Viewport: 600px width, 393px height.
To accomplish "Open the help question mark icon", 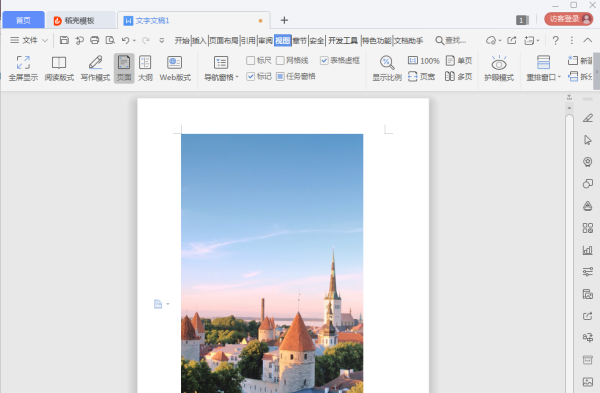I will (x=555, y=40).
